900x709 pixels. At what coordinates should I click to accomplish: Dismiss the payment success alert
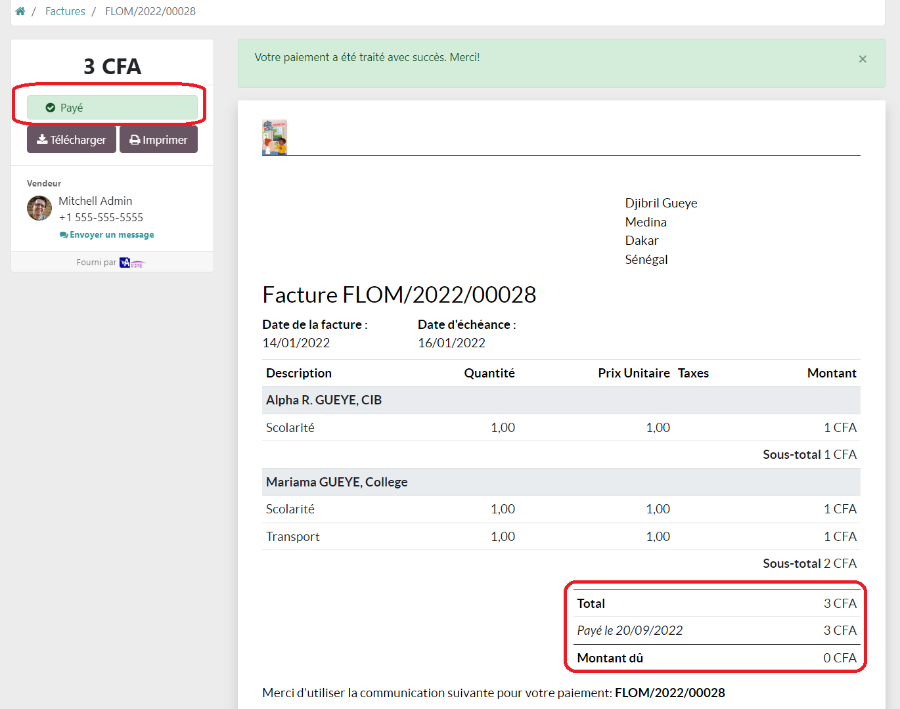point(862,59)
